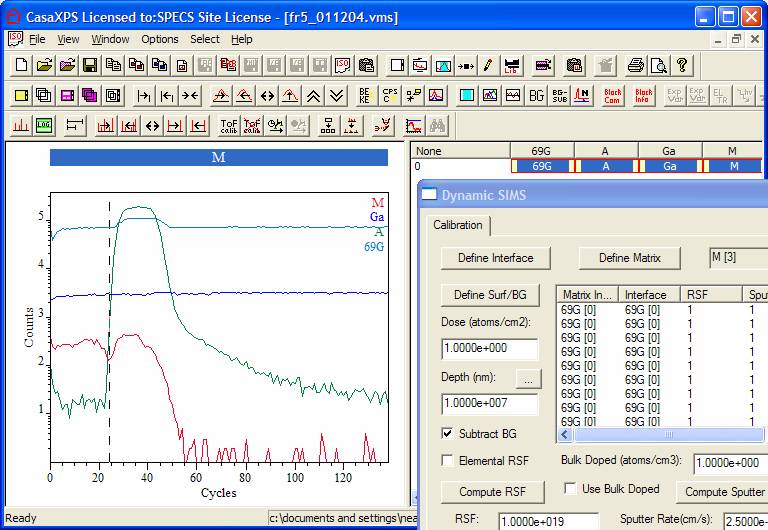Click the LOG scale toolbar icon

click(43, 126)
